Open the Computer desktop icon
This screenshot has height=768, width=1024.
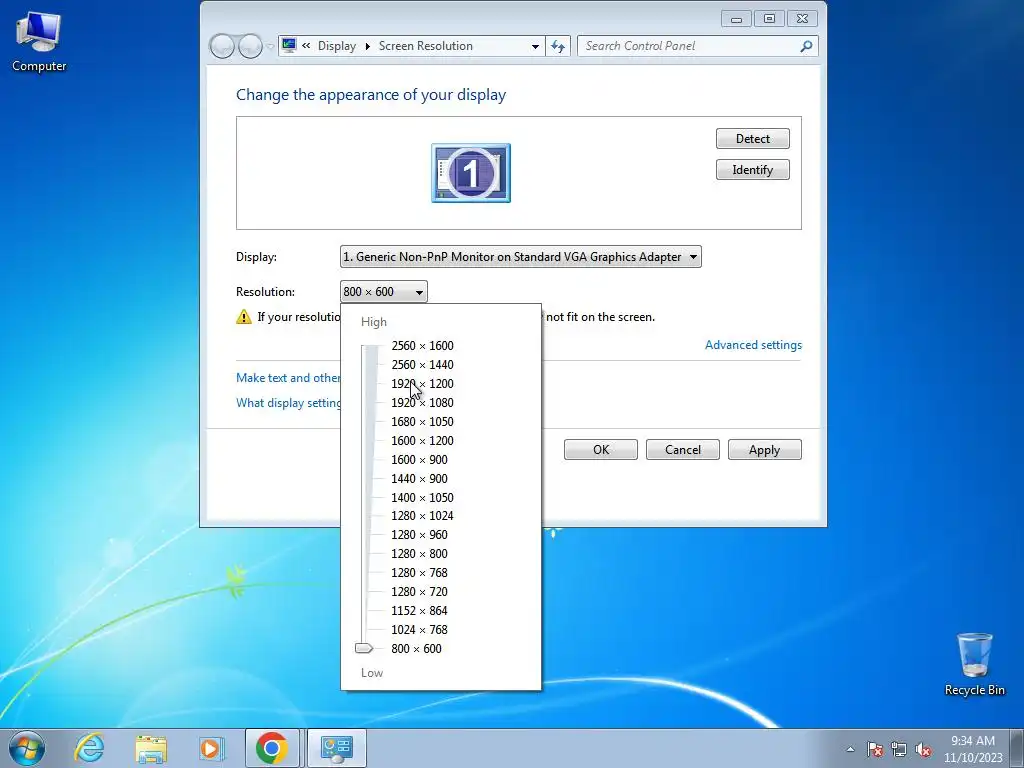[39, 42]
